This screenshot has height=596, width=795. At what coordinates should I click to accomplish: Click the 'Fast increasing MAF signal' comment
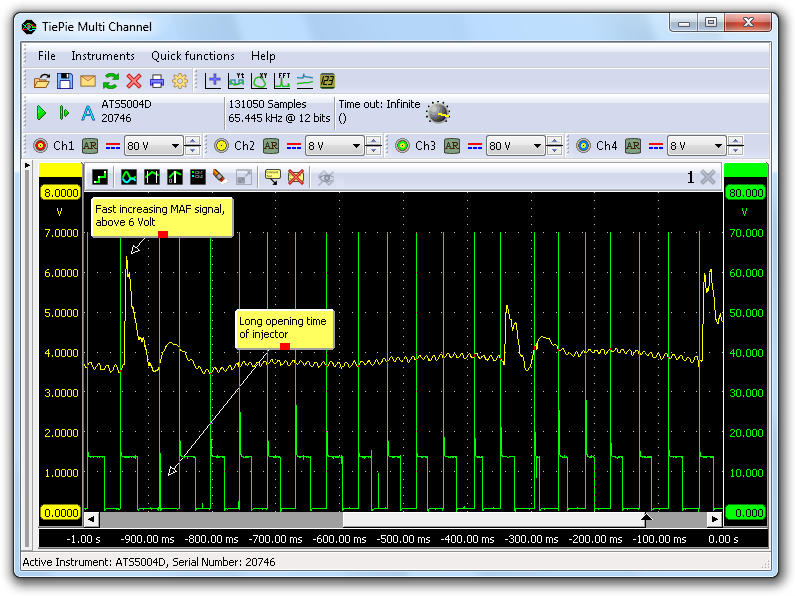(x=161, y=215)
